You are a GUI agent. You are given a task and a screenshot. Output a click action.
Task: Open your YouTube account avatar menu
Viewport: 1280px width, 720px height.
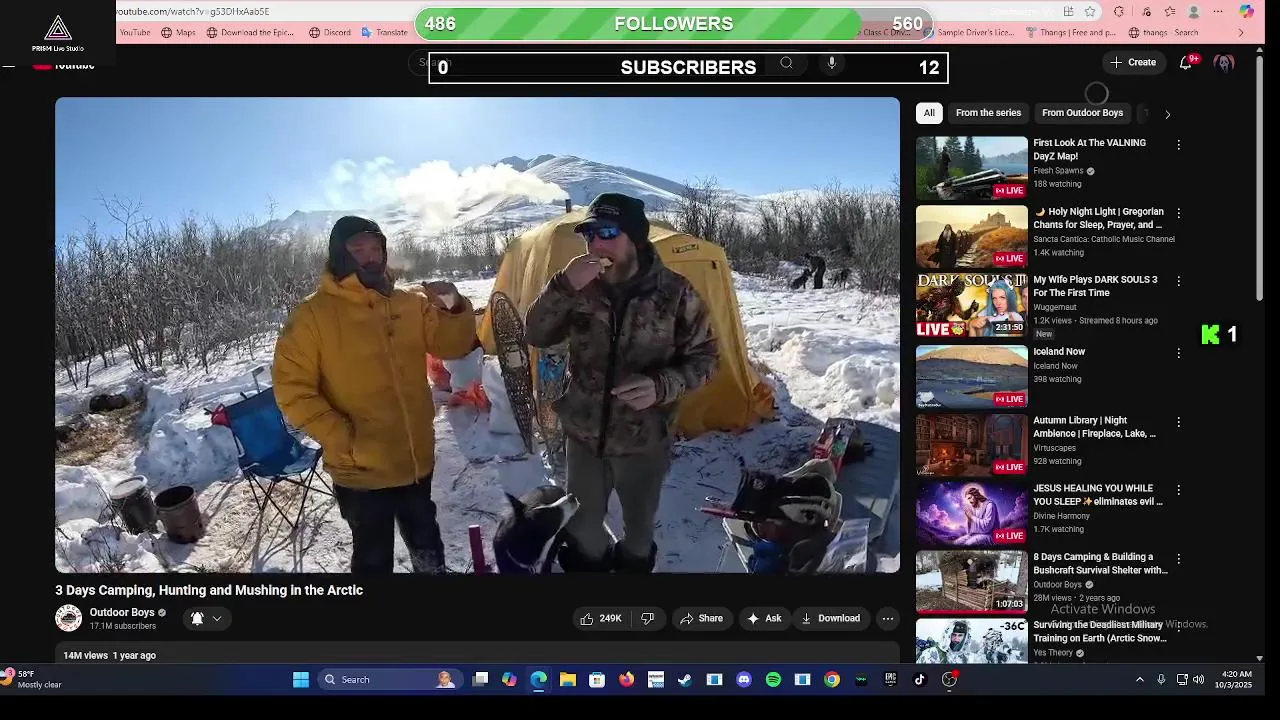1224,62
